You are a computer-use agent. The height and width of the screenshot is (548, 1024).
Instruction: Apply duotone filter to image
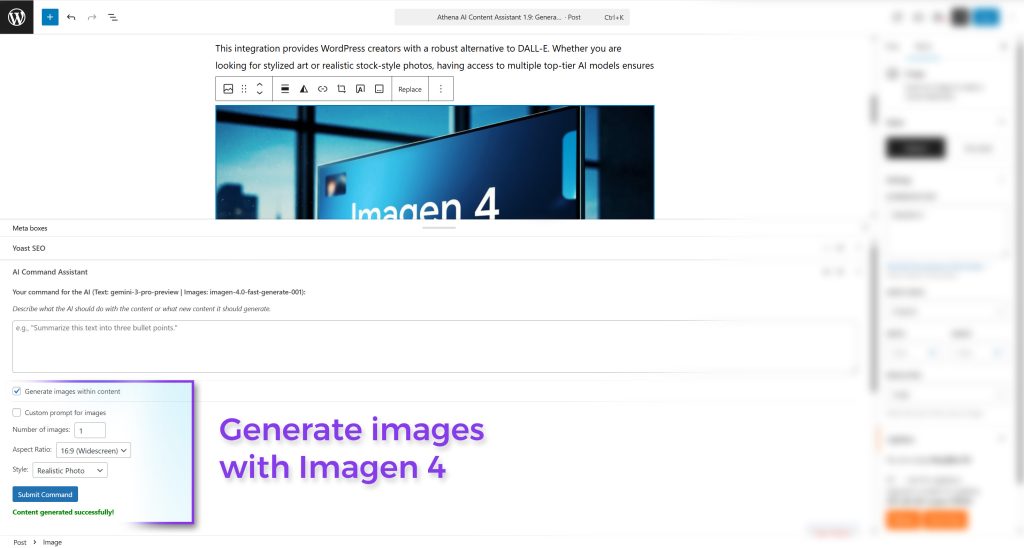pos(304,89)
